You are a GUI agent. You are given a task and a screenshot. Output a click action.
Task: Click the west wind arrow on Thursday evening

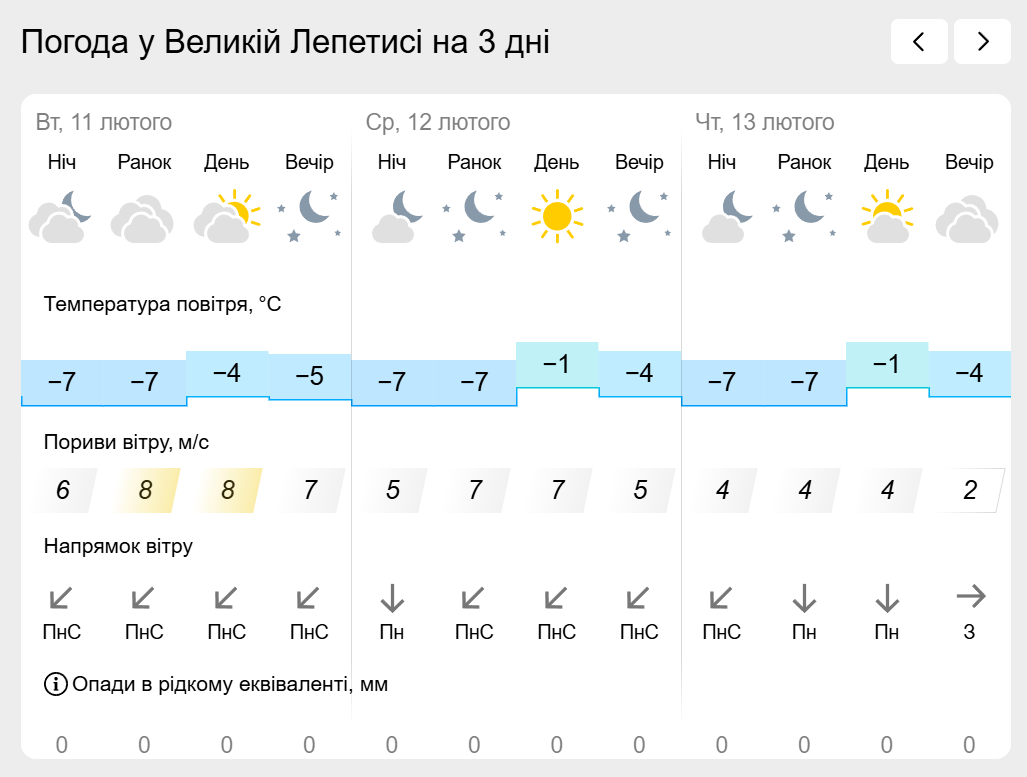pyautogui.click(x=970, y=596)
